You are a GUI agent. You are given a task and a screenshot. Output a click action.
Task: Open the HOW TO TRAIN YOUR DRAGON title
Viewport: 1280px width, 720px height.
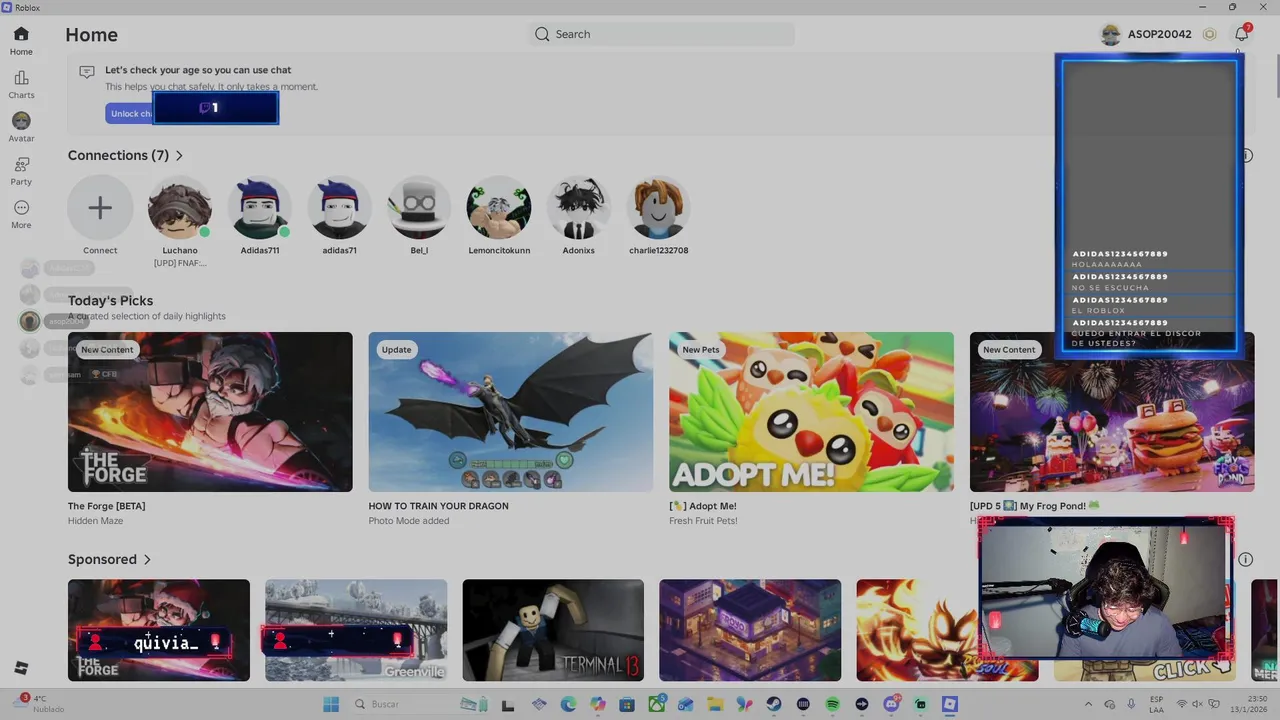tap(438, 506)
